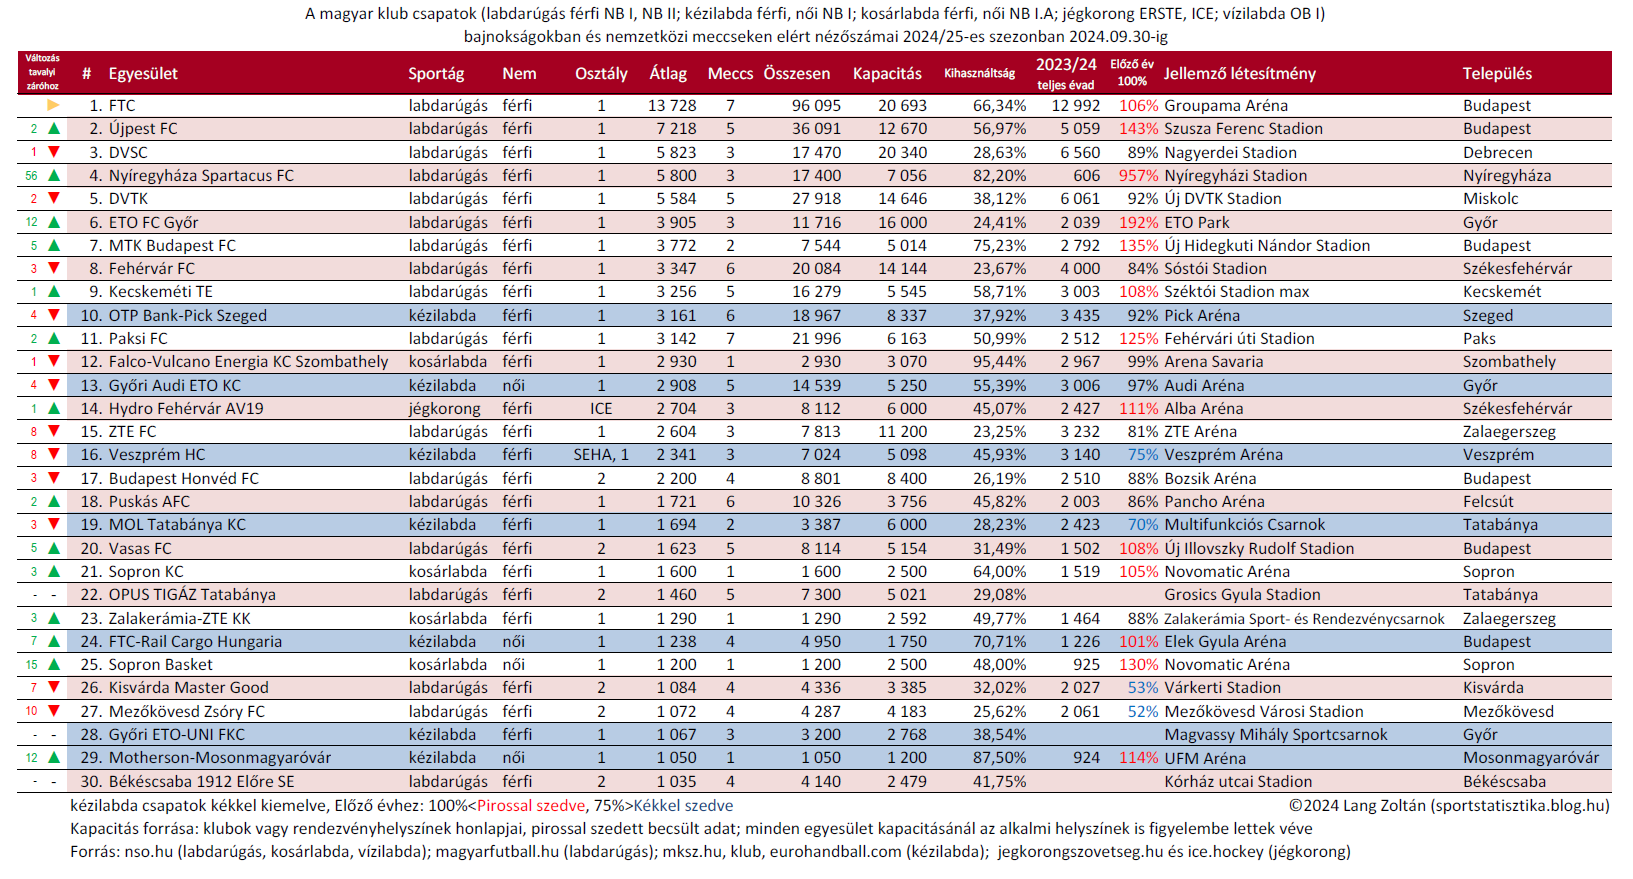Click the Sportág column header
Viewport: 1633px width, 879px height.
click(x=436, y=73)
